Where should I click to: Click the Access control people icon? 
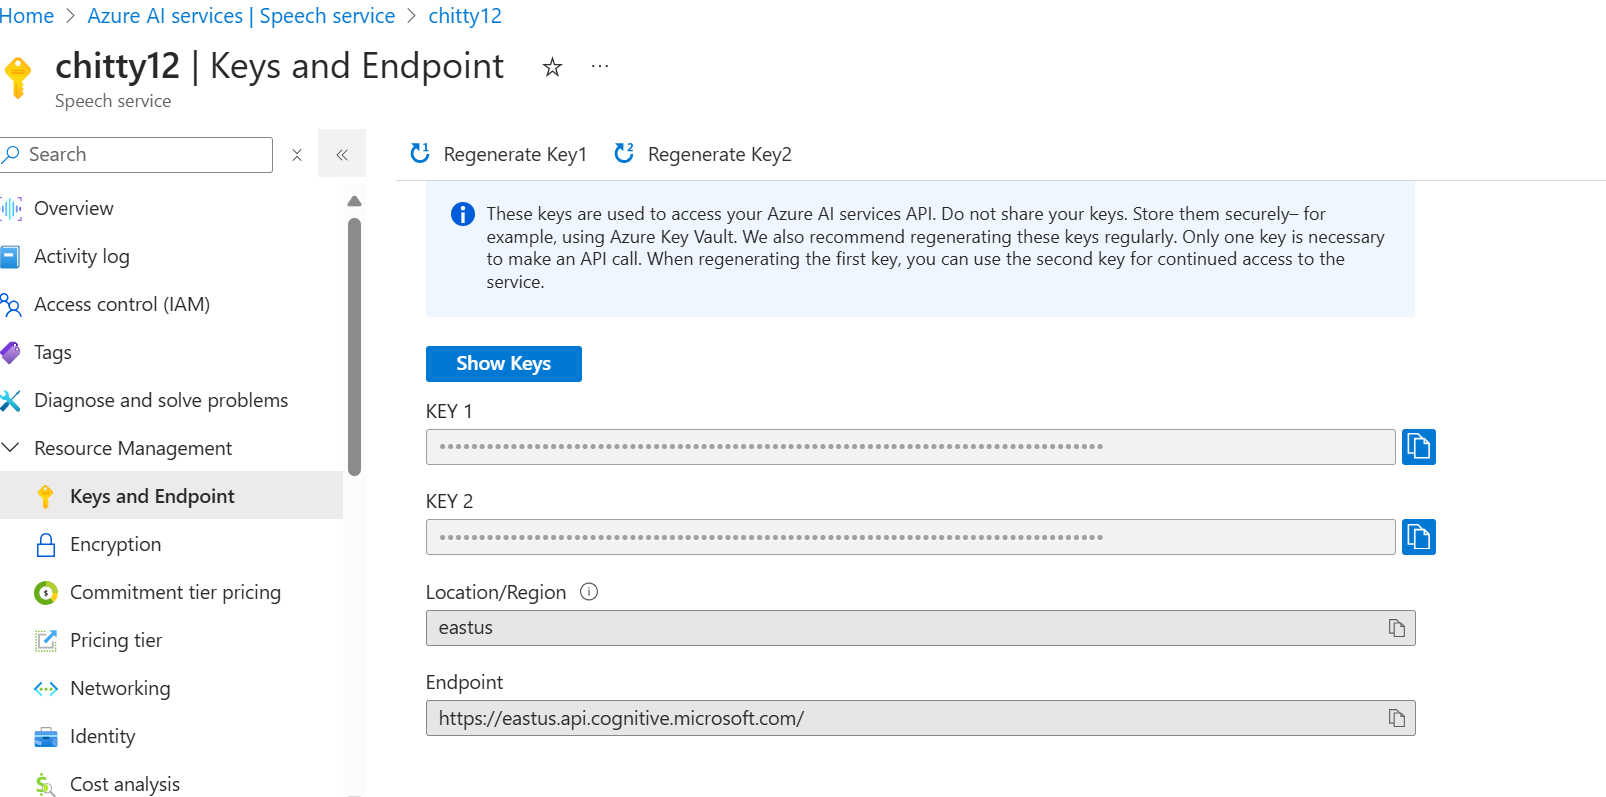(x=11, y=305)
